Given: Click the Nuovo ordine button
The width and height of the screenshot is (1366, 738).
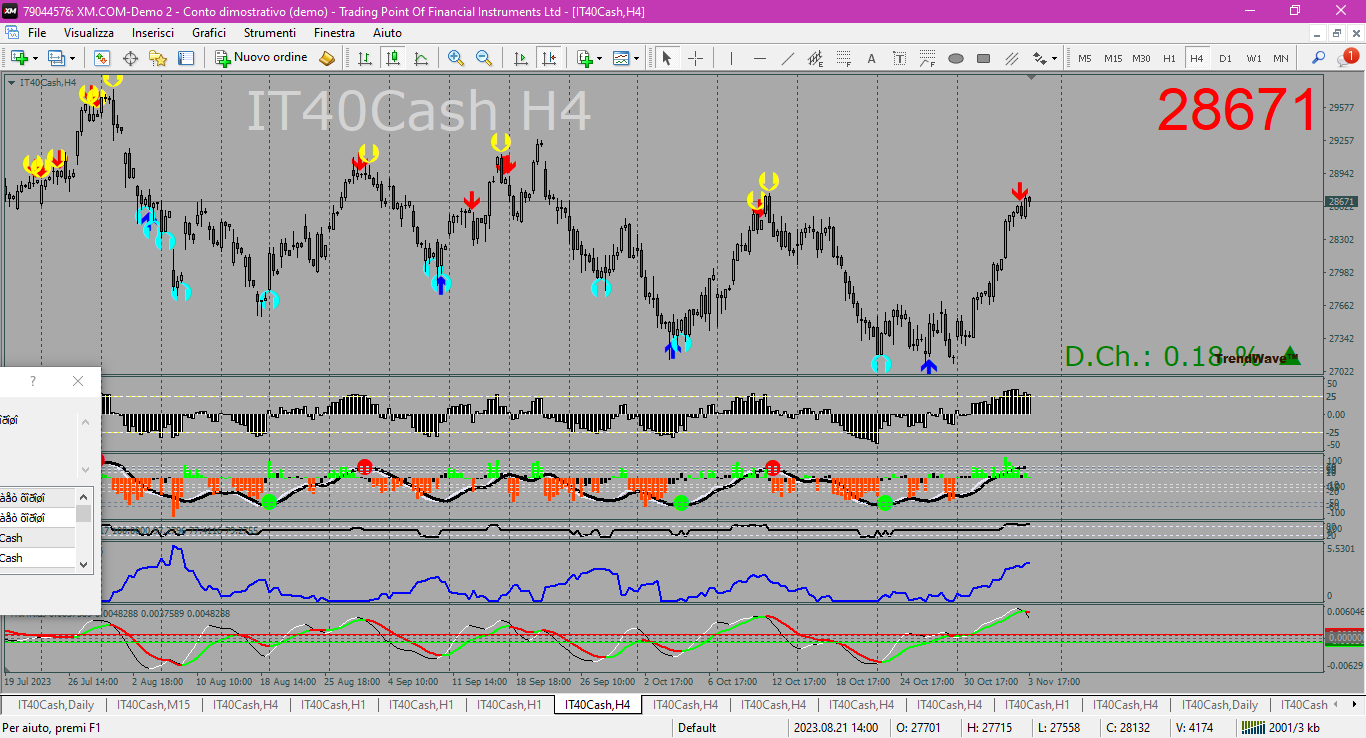Looking at the screenshot, I should click(262, 58).
